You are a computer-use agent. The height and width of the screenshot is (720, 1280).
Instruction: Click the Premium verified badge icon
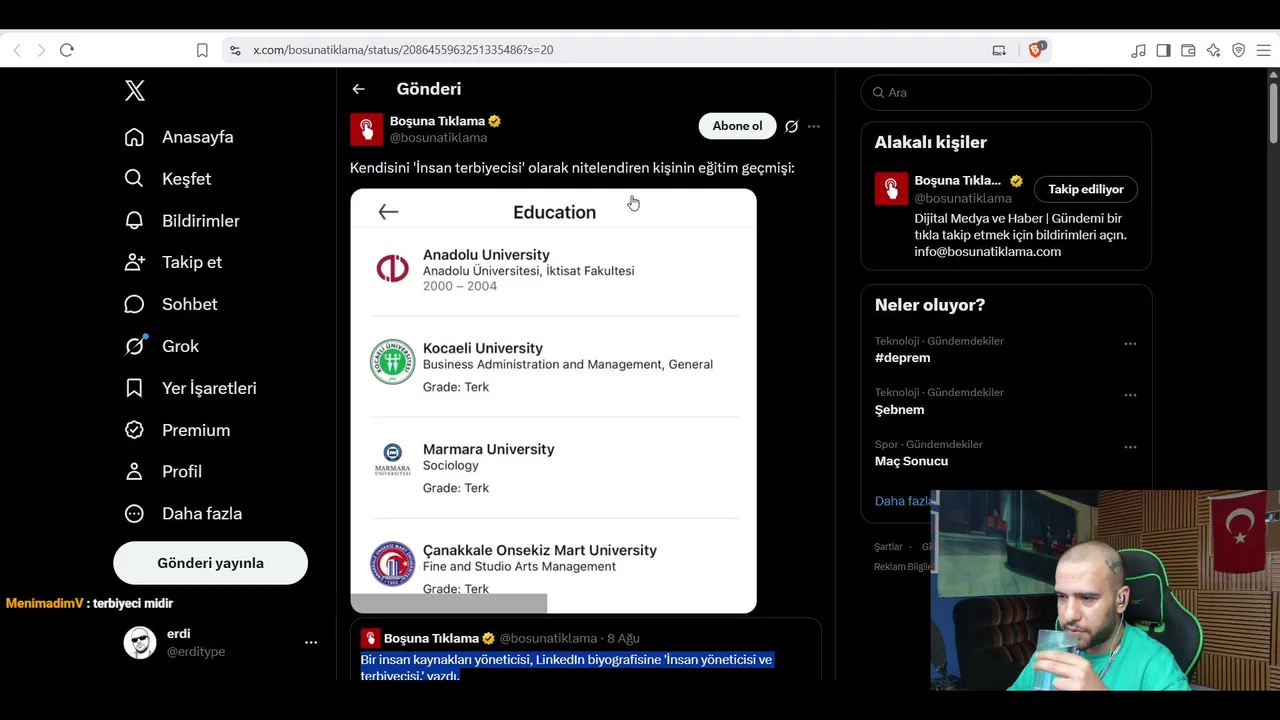(x=134, y=430)
